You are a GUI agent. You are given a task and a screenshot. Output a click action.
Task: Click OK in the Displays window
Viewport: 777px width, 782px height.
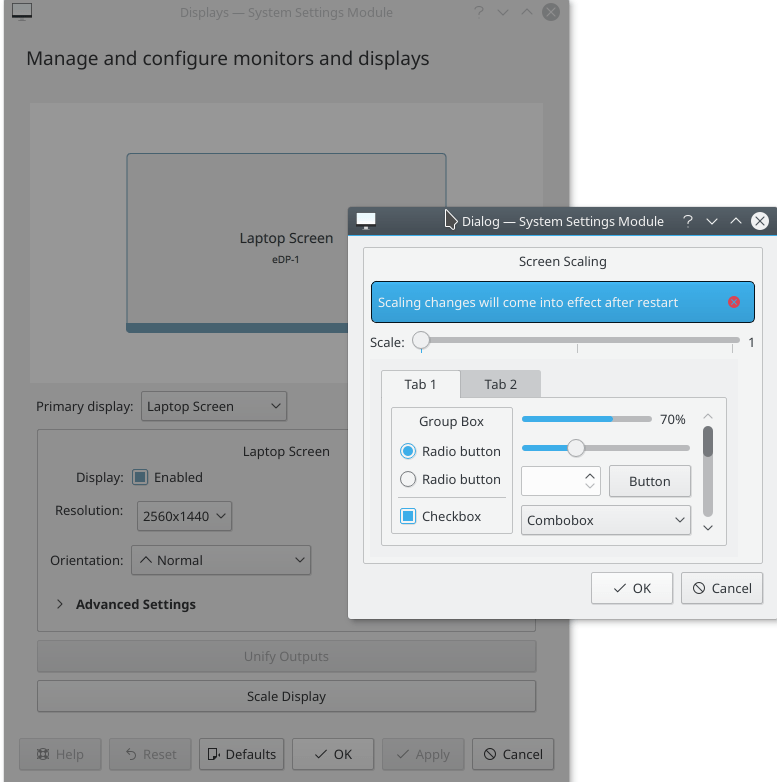pos(333,754)
